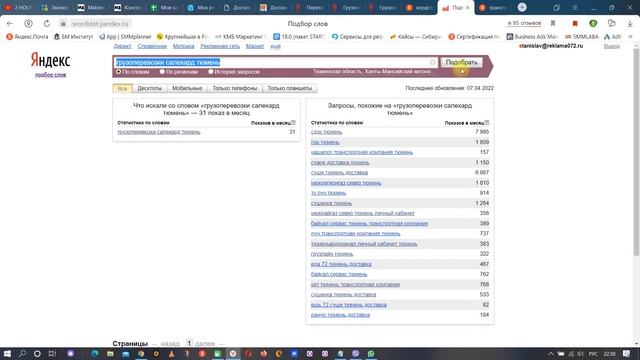
Task: Open the Директ link
Action: coord(122,46)
